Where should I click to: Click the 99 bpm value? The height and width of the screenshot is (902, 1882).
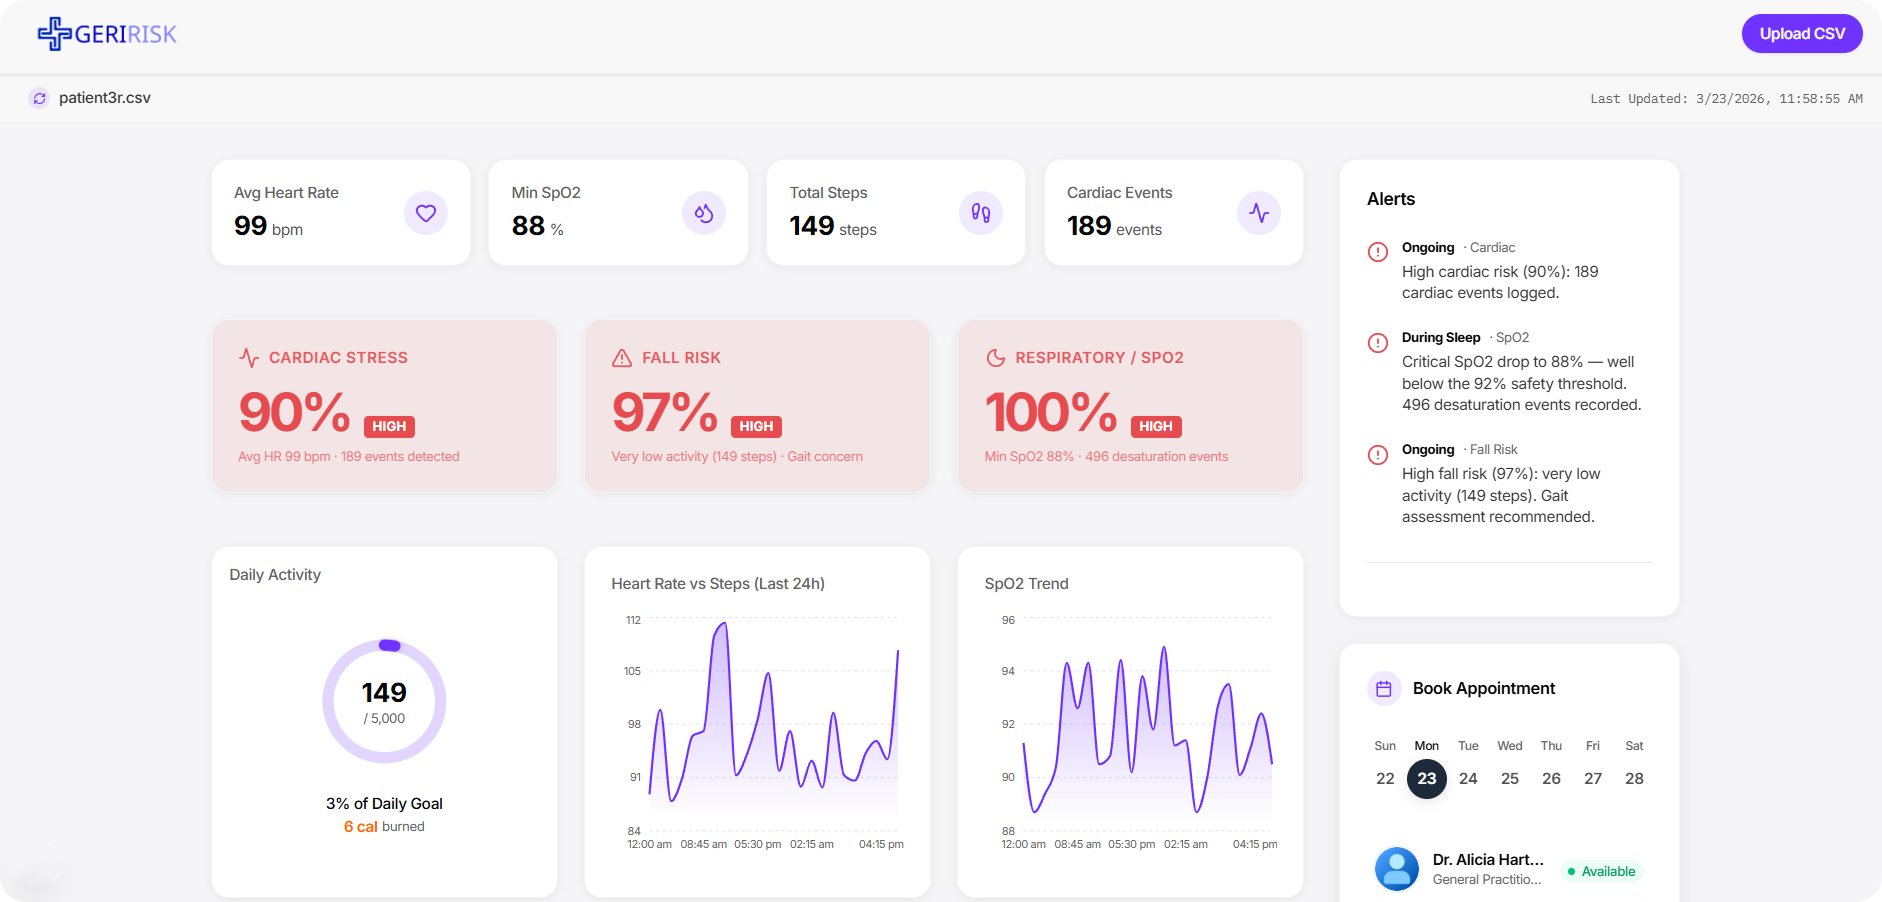pos(268,226)
